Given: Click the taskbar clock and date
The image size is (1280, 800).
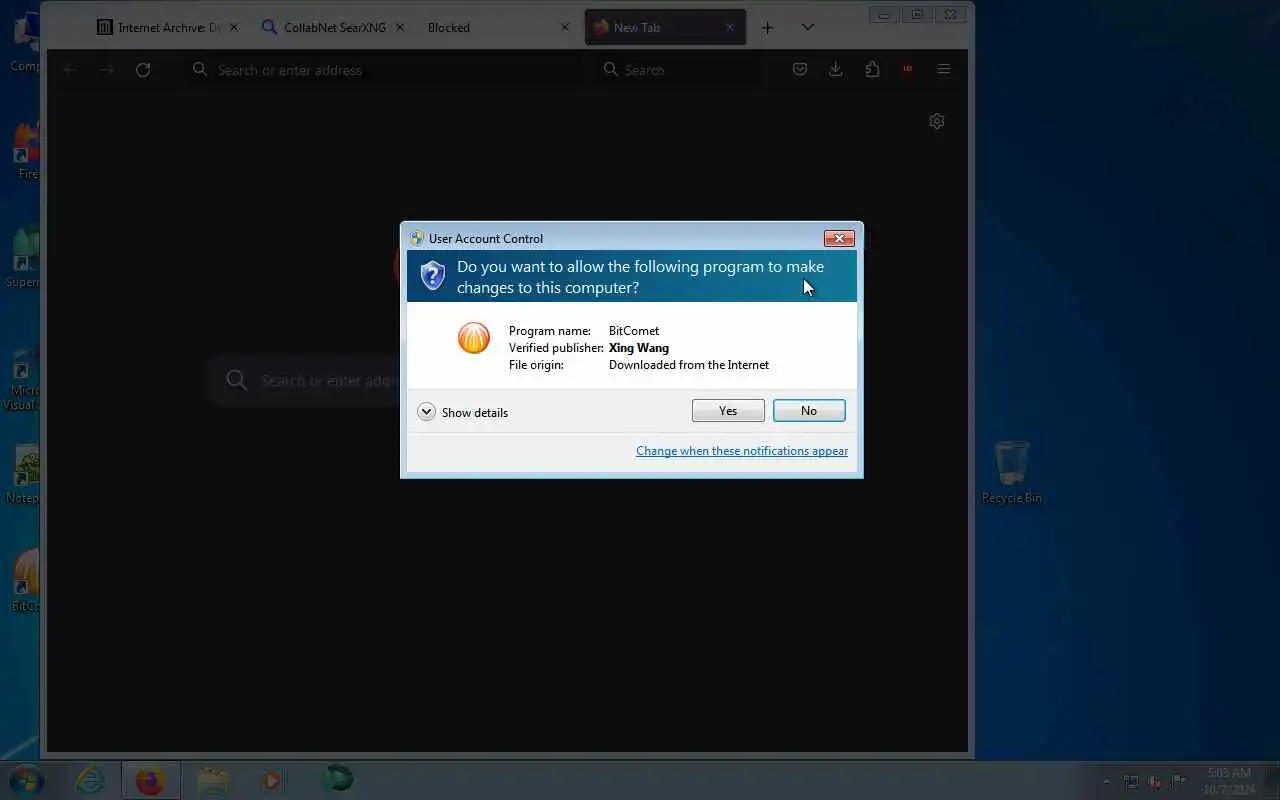Looking at the screenshot, I should pyautogui.click(x=1229, y=781).
